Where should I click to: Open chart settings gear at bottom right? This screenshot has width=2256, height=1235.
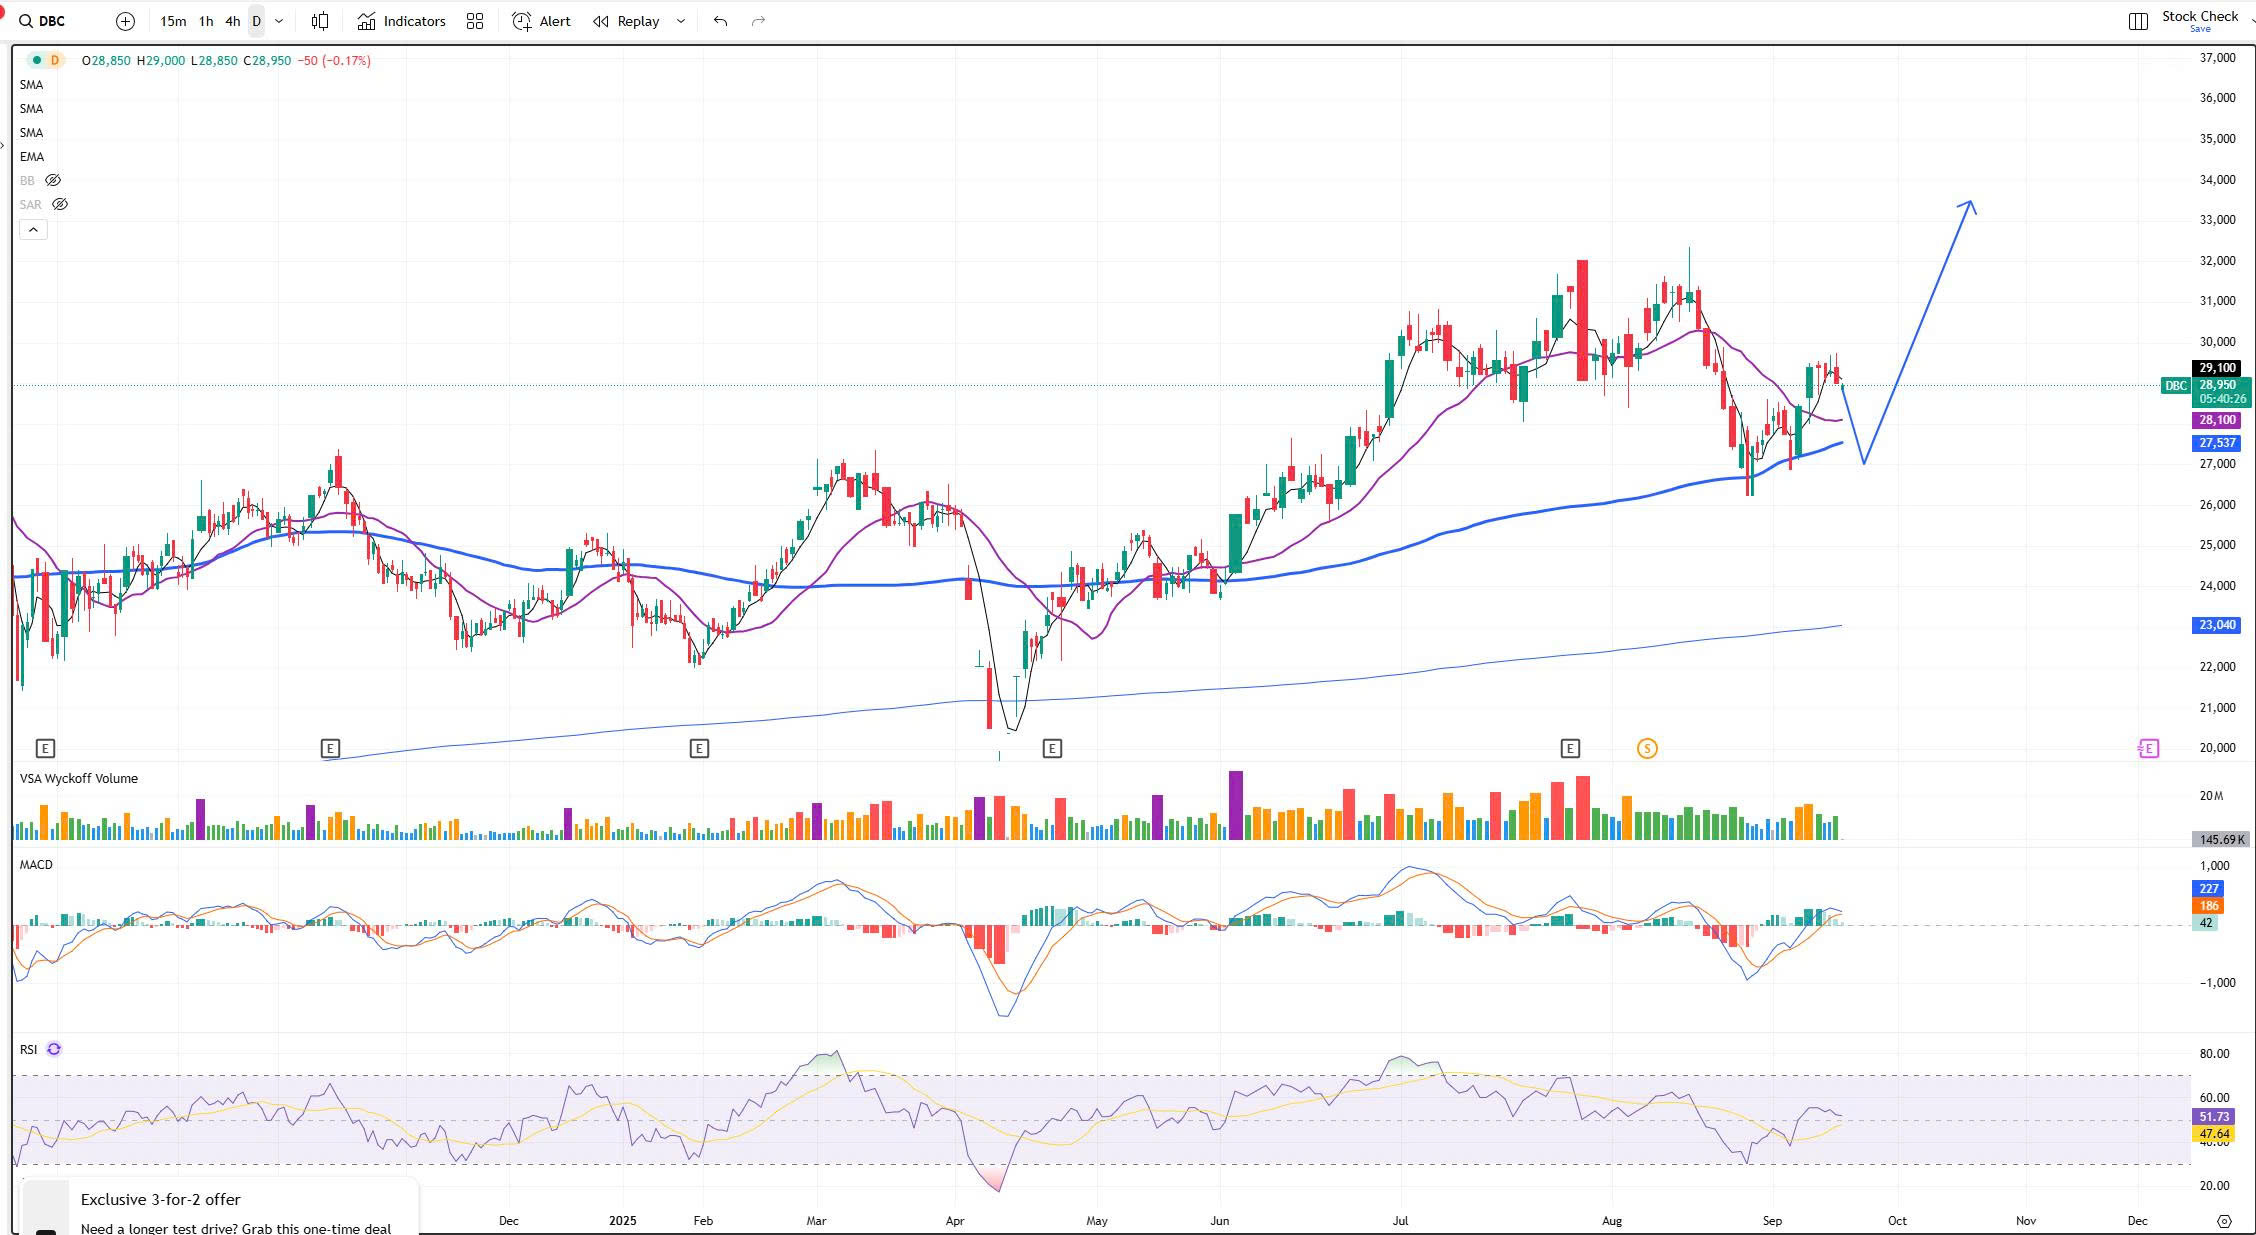pos(2224,1221)
